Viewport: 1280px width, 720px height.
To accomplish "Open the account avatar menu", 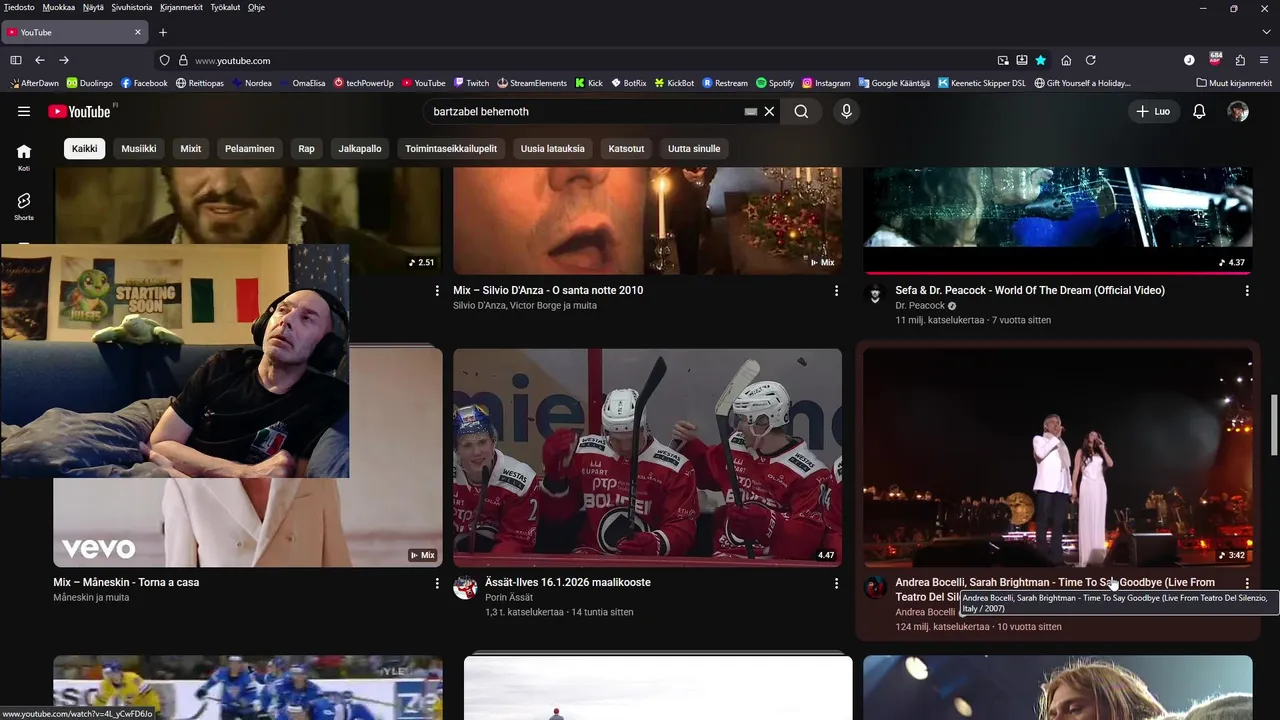I will click(1238, 111).
